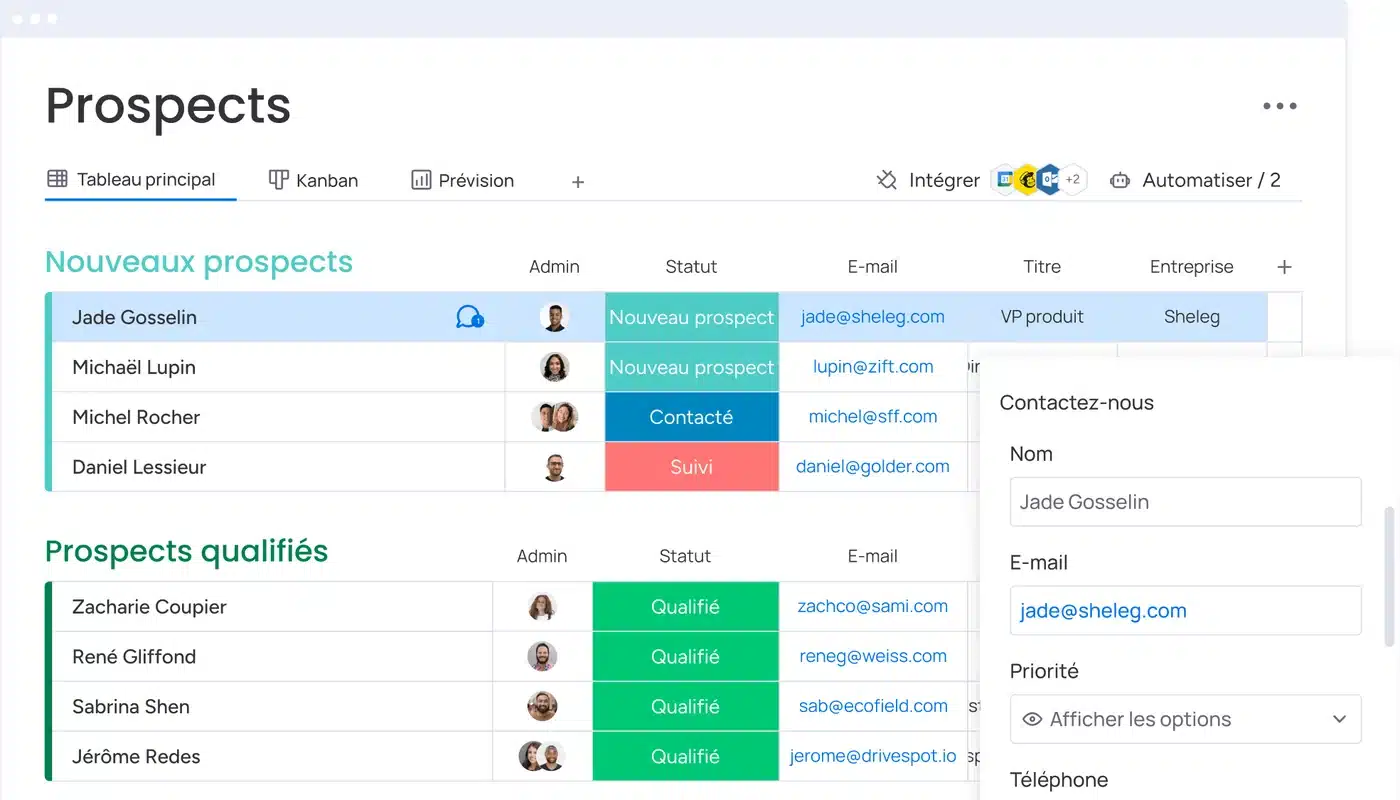Open the three-dot board options menu
The height and width of the screenshot is (800, 1400).
(x=1279, y=106)
